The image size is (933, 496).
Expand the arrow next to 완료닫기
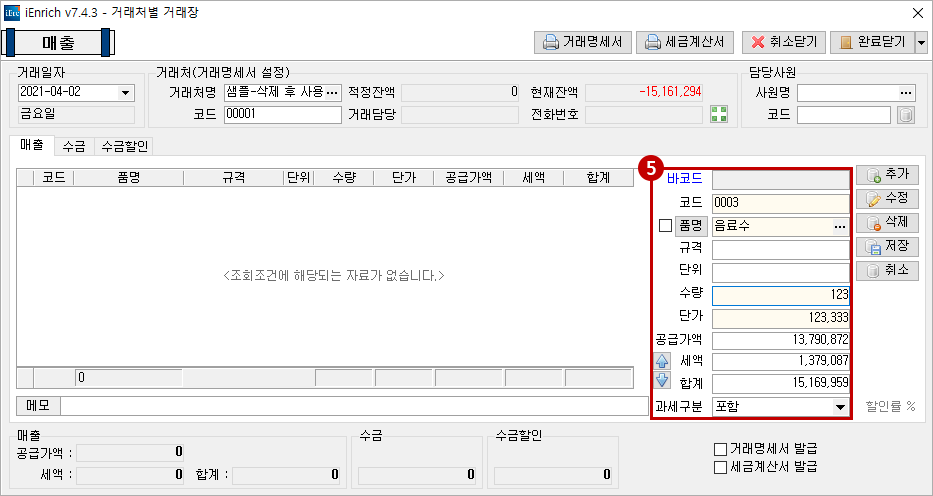point(921,42)
